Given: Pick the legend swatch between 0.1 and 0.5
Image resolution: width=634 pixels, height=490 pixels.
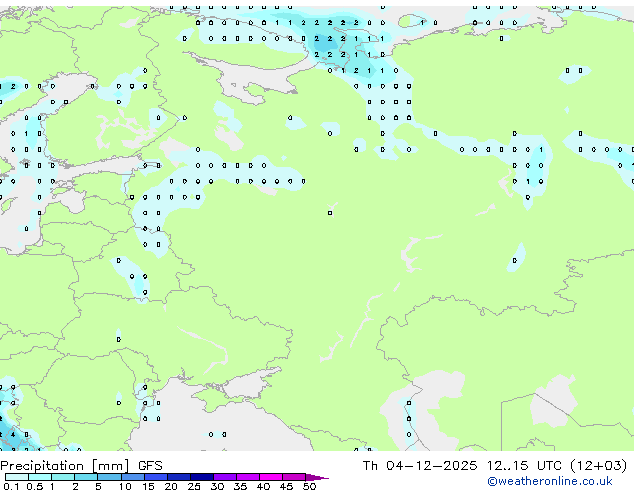Looking at the screenshot, I should 17,477.
